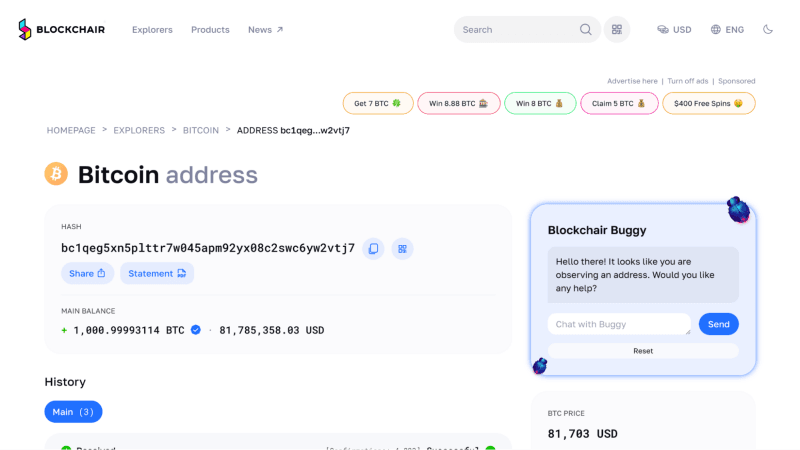
Task: Send message to Buggy
Action: click(x=718, y=324)
